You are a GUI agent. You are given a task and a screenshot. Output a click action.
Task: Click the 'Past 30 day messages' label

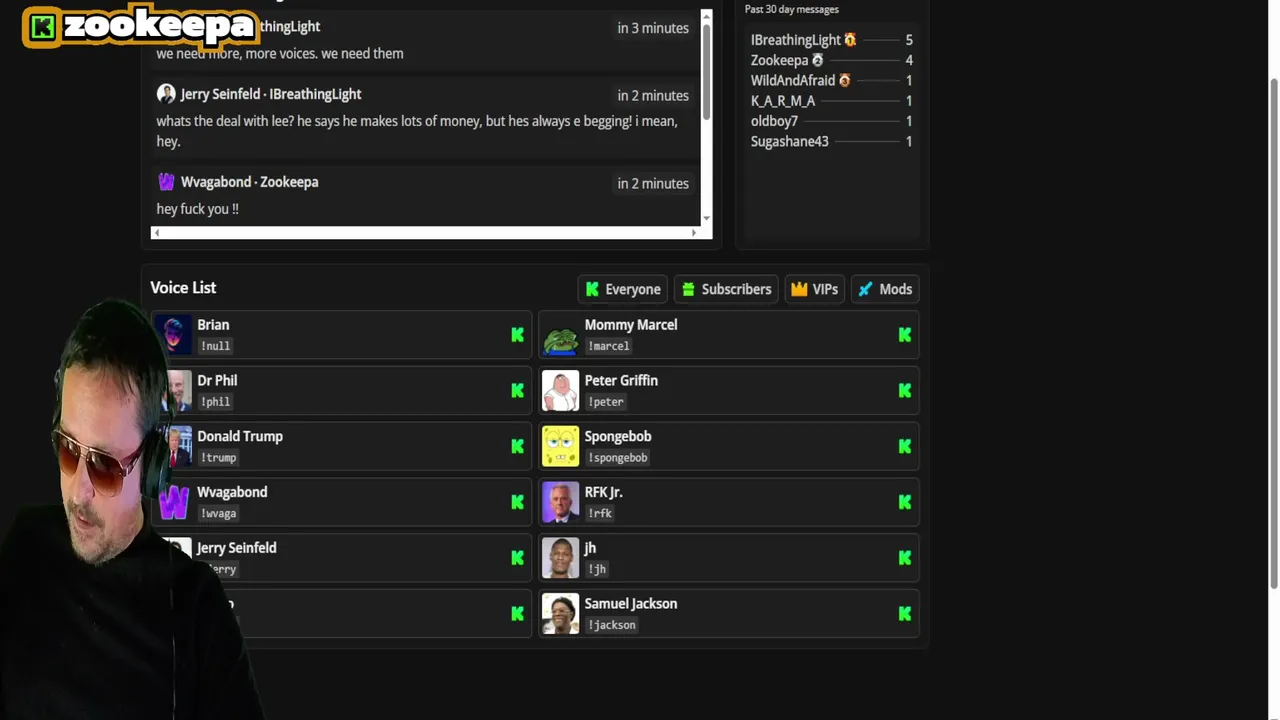pyautogui.click(x=791, y=9)
